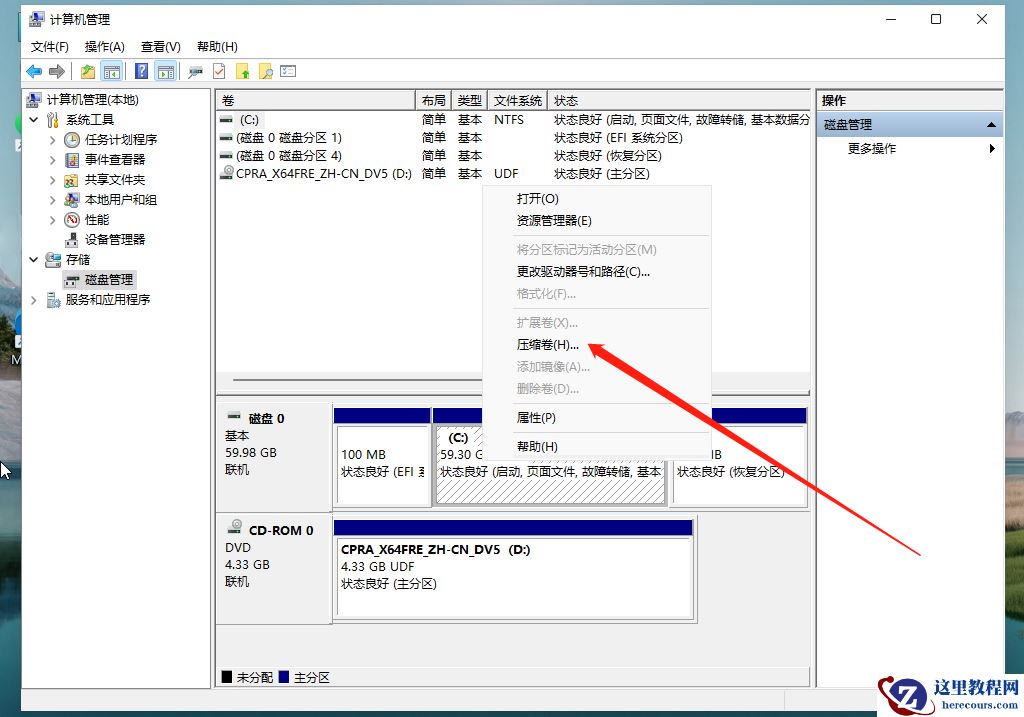1024x717 pixels.
Task: Click the back navigation arrow icon
Action: coord(33,71)
